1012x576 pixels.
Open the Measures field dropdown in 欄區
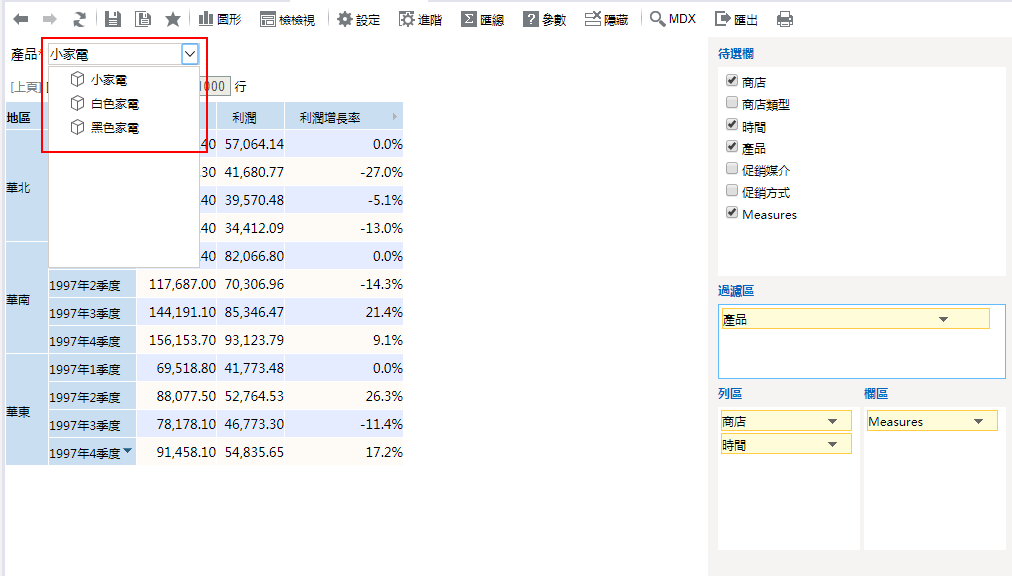tap(977, 422)
